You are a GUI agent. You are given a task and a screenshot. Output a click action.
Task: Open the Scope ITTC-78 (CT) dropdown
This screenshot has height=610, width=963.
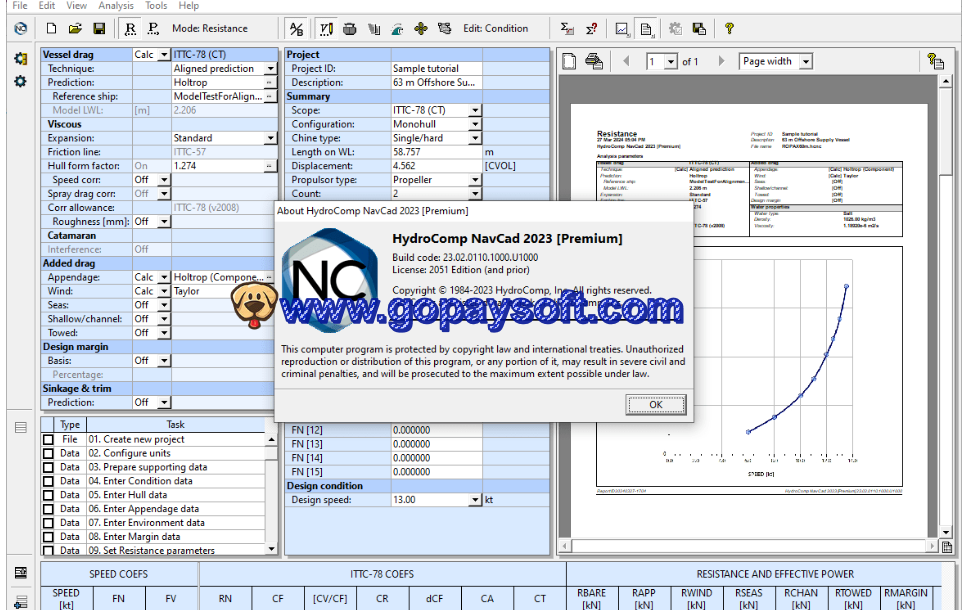coord(475,111)
